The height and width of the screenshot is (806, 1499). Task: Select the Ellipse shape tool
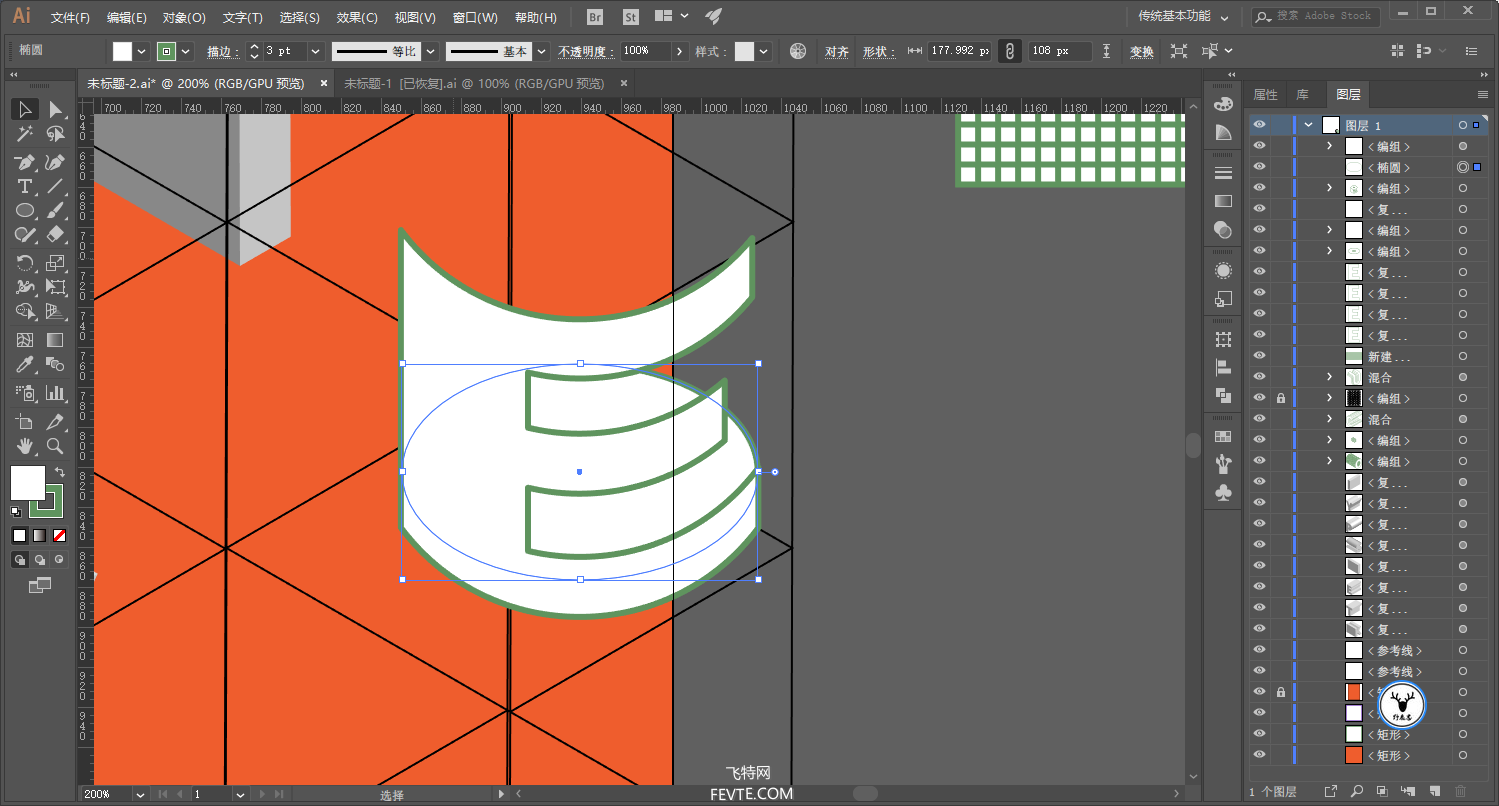(x=25, y=210)
